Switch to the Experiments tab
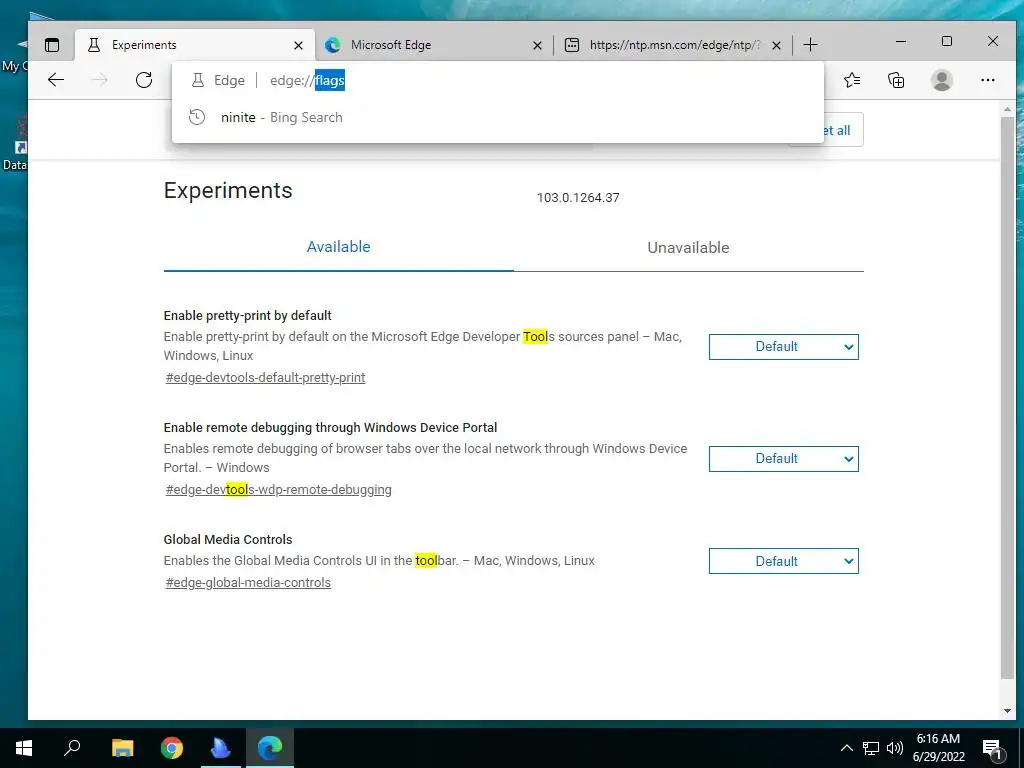Screen dimensions: 1024x768 [193, 45]
